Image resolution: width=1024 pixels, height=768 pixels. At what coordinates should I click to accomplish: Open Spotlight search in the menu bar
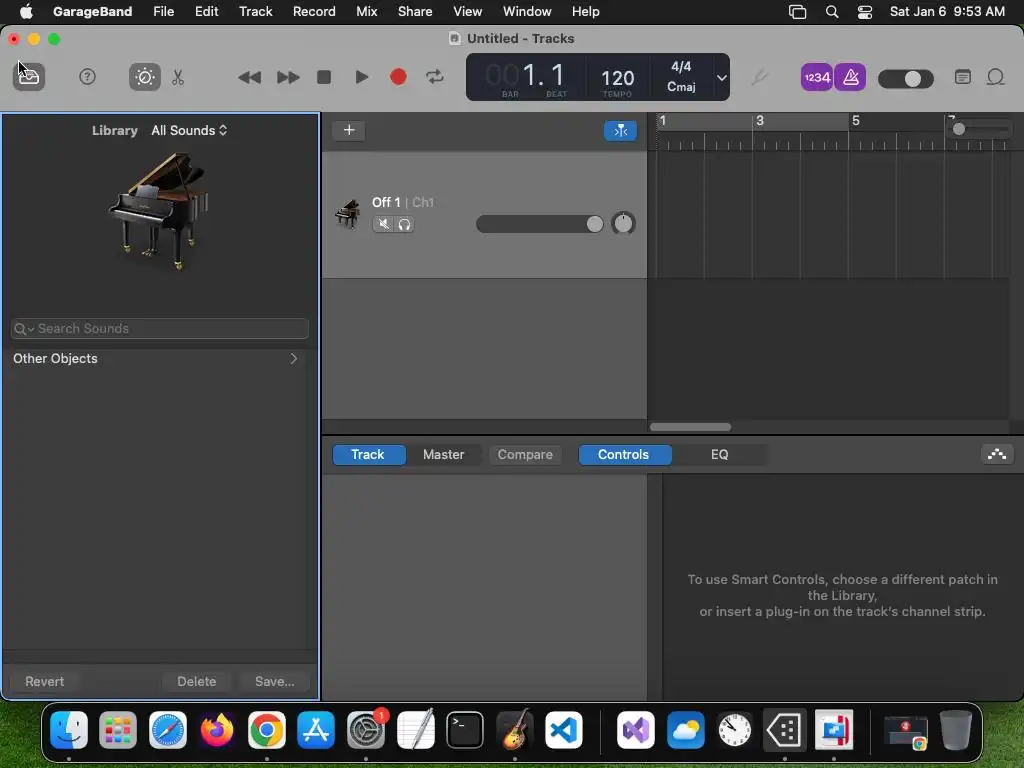pos(831,12)
